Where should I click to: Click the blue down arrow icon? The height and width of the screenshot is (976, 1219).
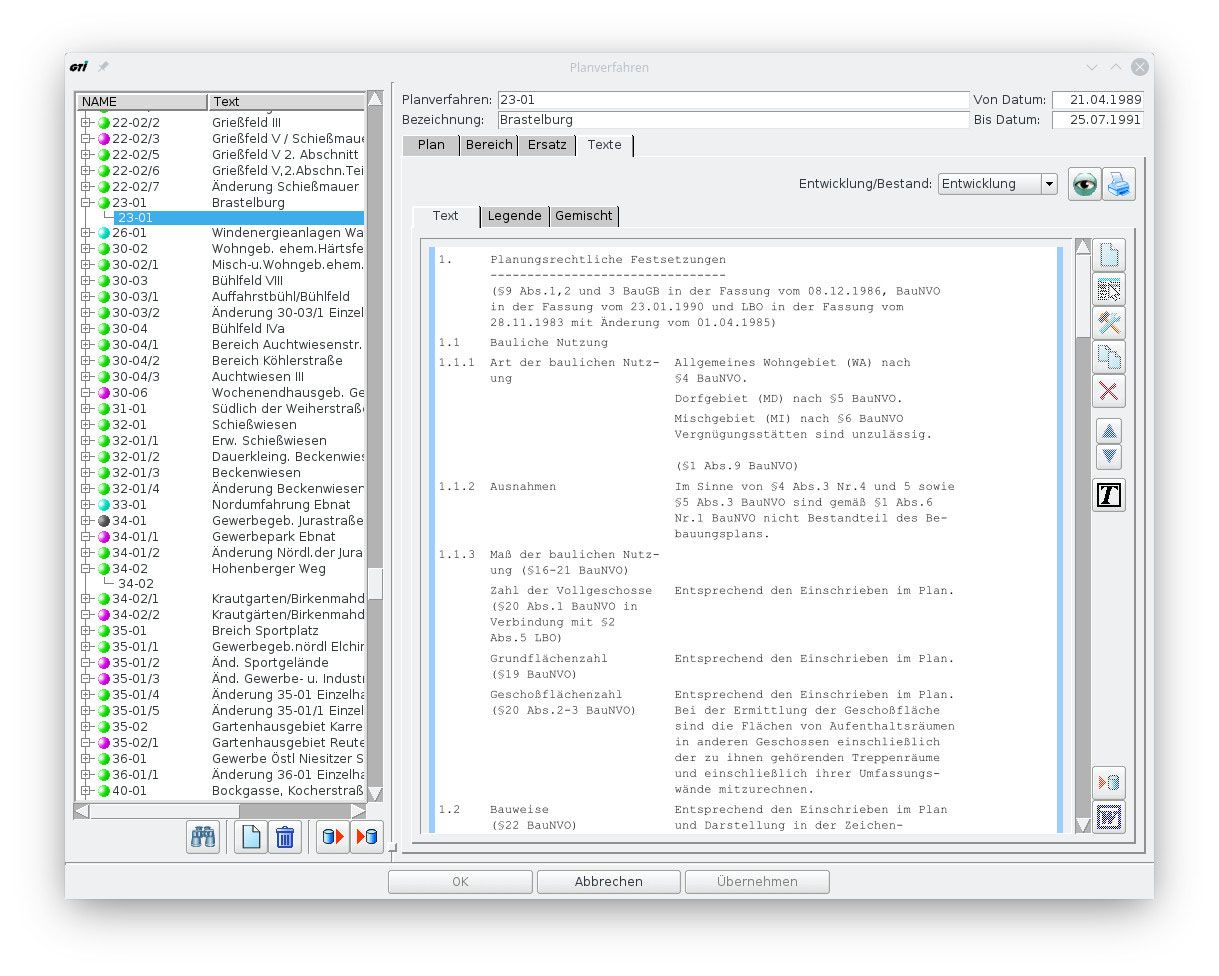pyautogui.click(x=1109, y=457)
